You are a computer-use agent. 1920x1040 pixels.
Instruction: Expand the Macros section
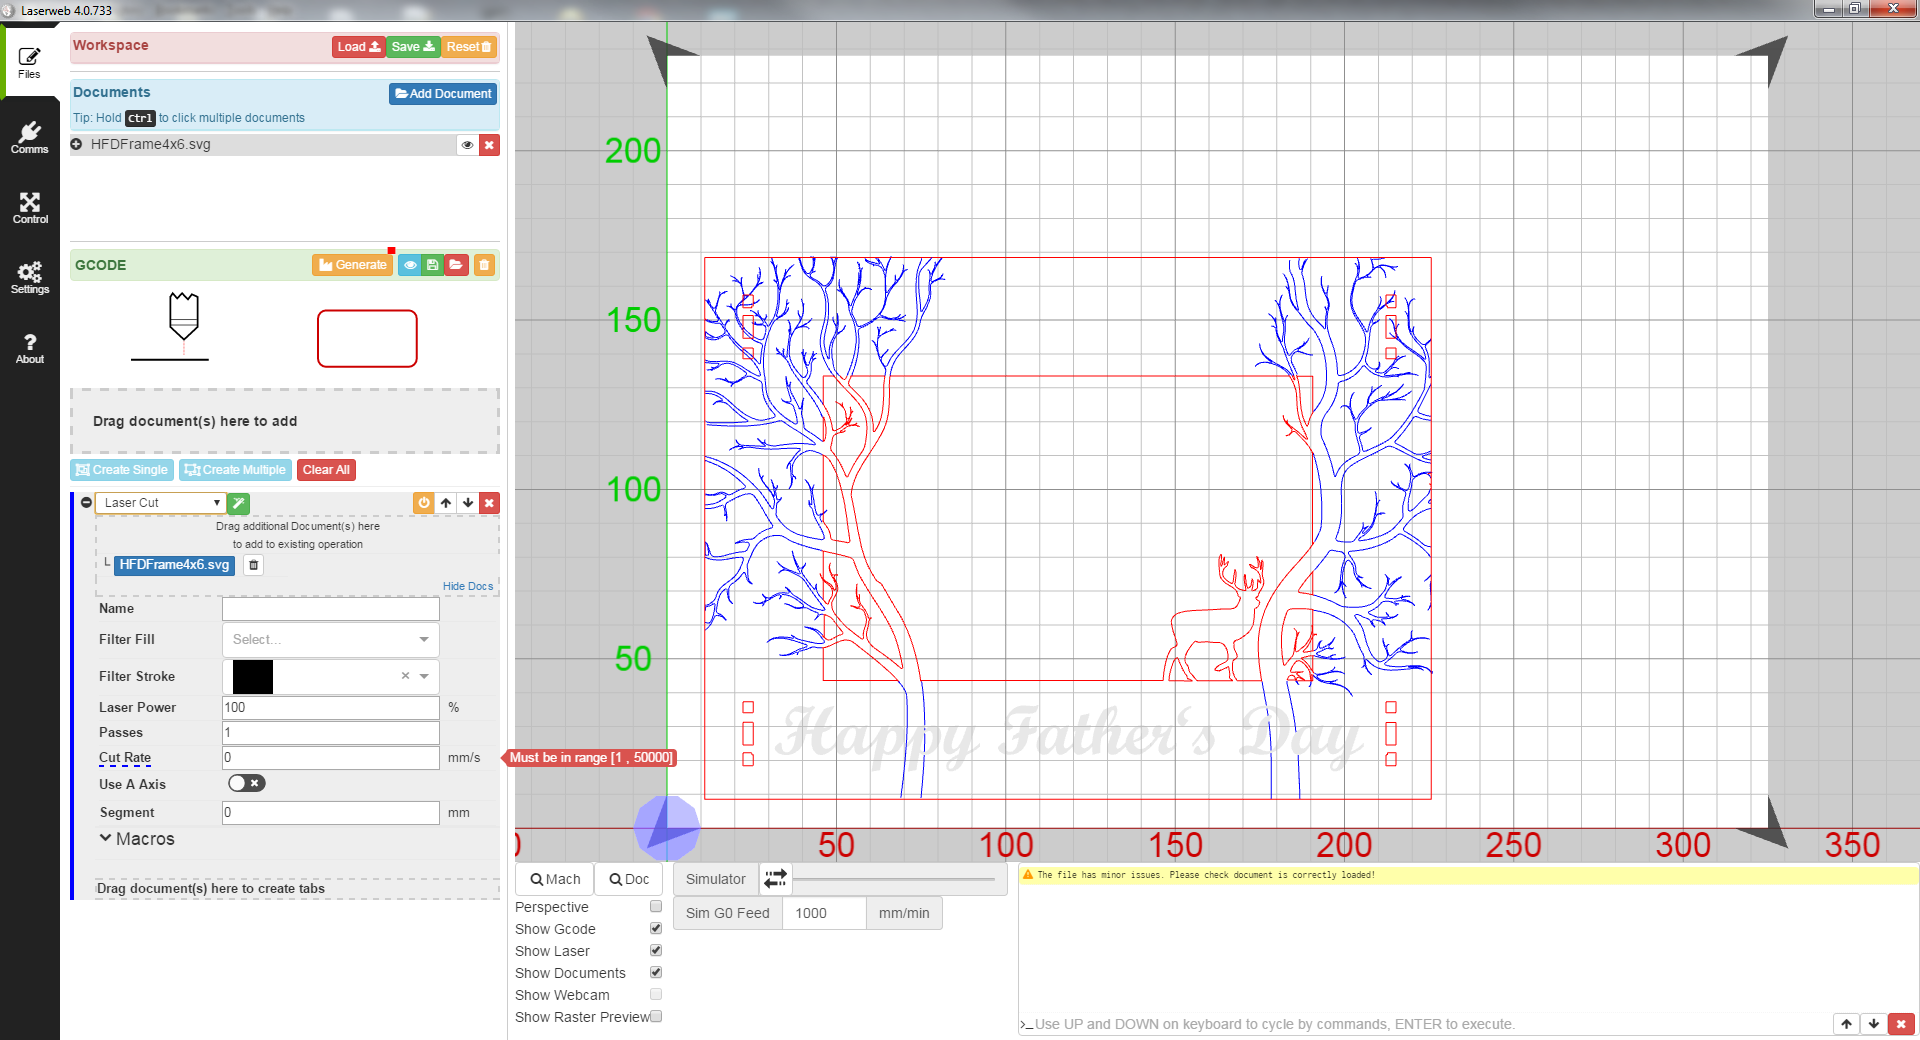point(137,839)
